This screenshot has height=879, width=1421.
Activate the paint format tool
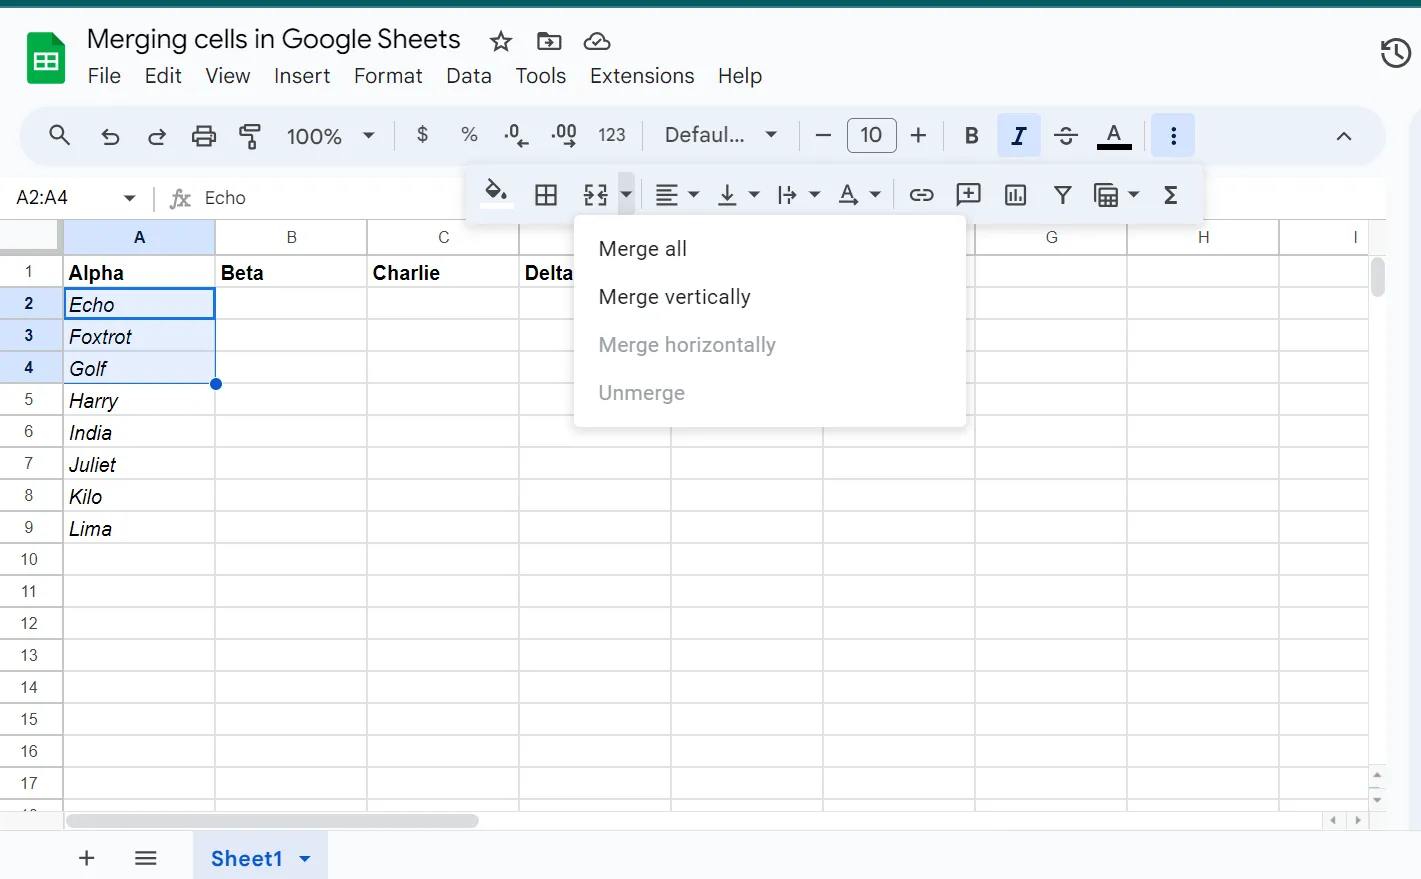[251, 136]
